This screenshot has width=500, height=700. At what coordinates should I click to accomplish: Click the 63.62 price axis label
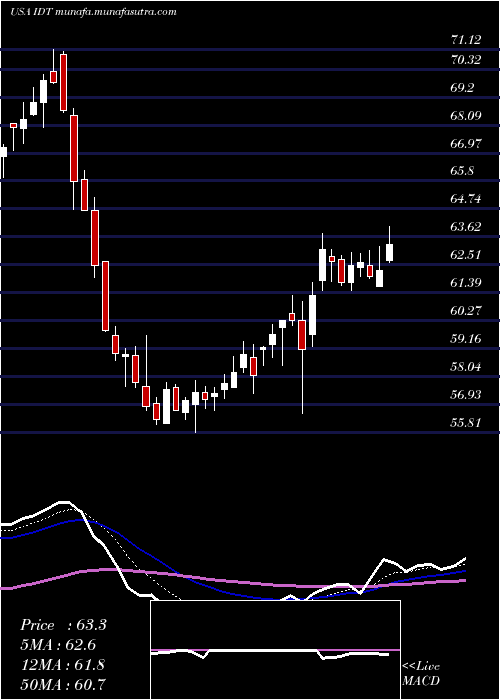466,227
